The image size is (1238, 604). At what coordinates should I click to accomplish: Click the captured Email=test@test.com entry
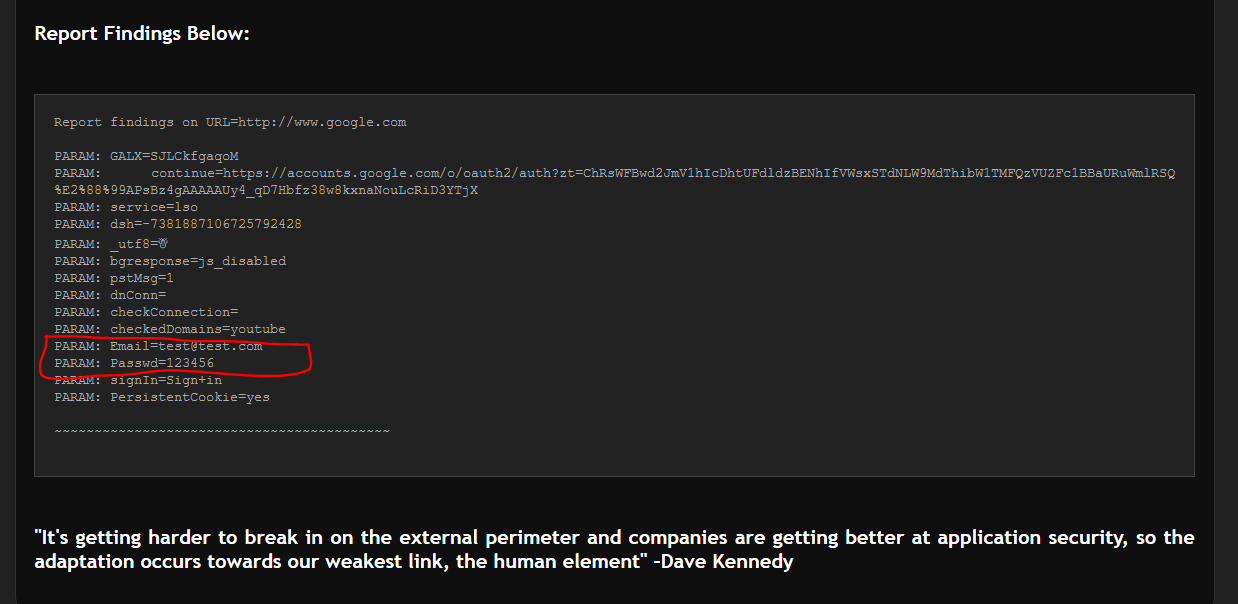[186, 346]
